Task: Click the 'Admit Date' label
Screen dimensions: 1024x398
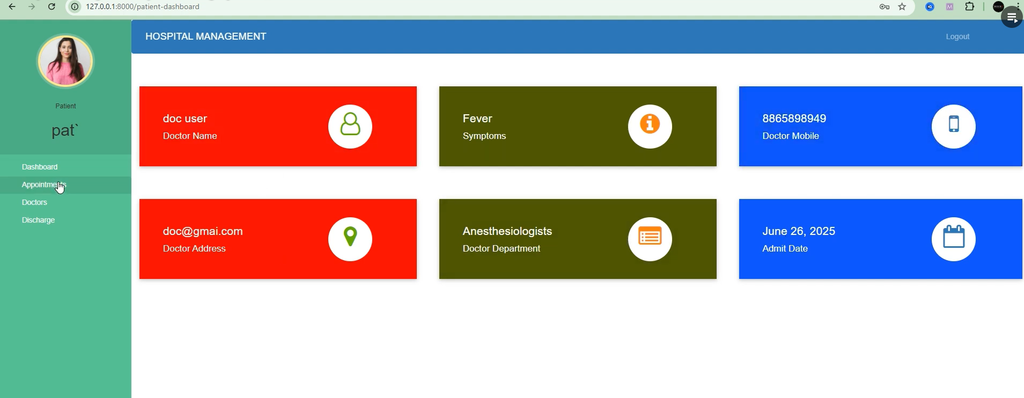Action: click(785, 249)
